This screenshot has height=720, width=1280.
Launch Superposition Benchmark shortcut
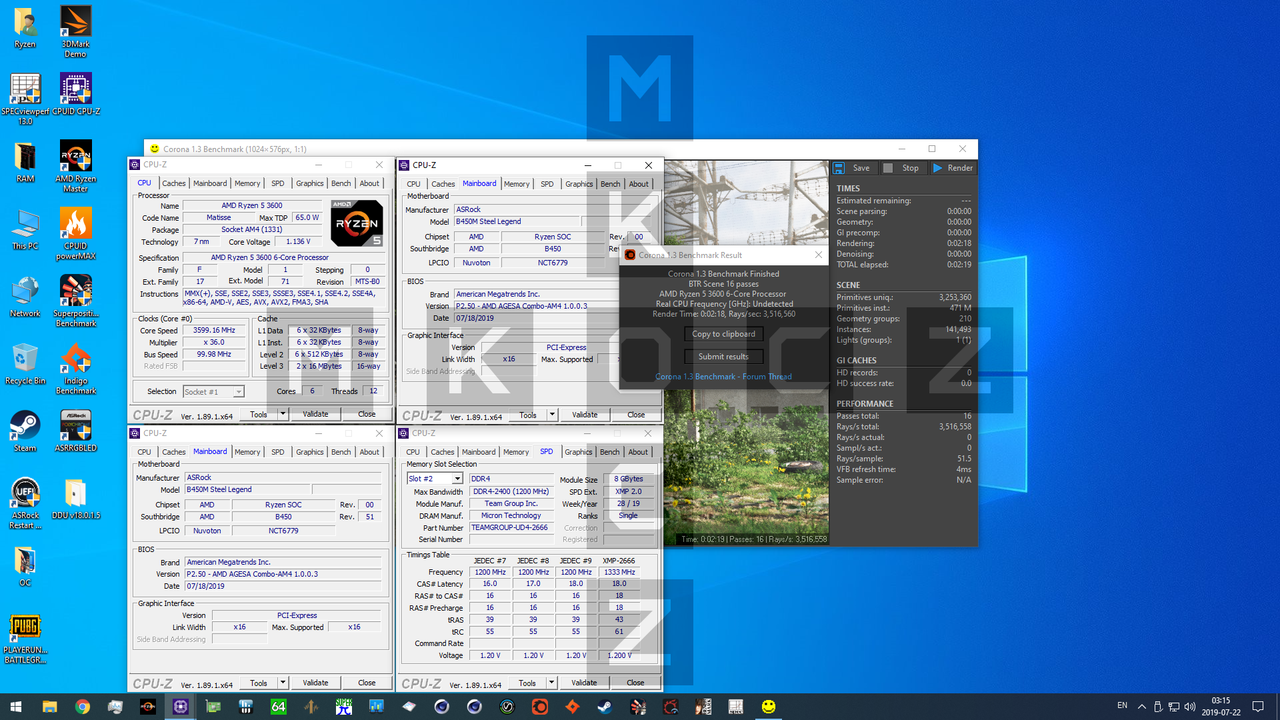tap(76, 300)
